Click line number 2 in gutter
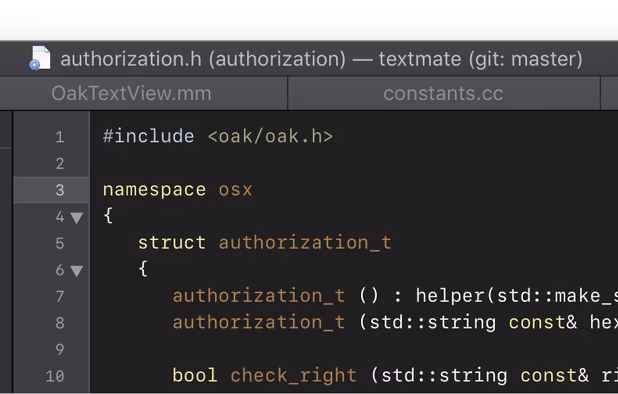Image resolution: width=618 pixels, height=394 pixels. [60, 164]
